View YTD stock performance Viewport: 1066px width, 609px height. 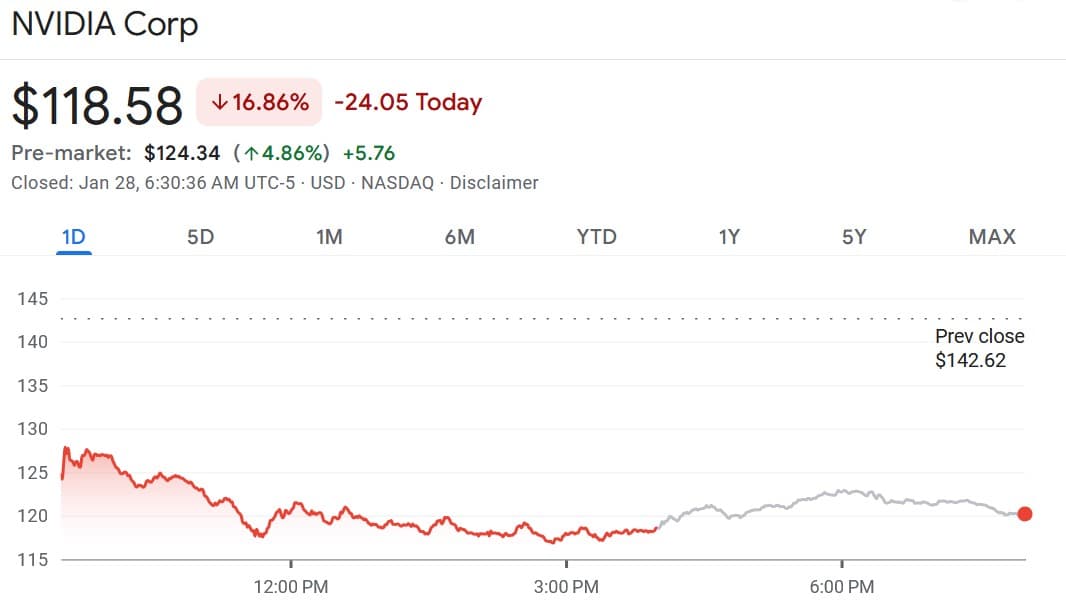click(595, 237)
